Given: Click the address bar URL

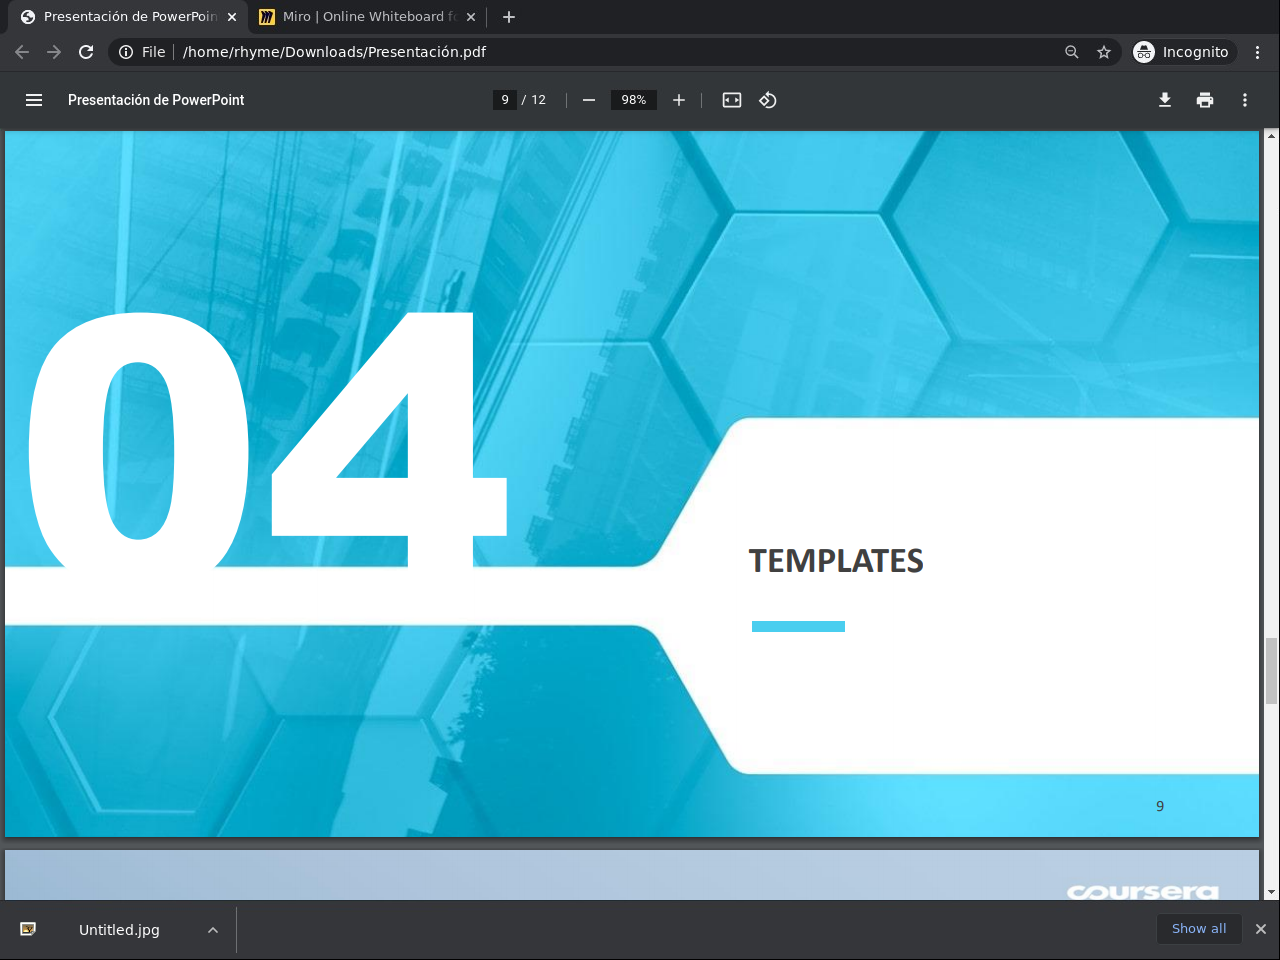Looking at the screenshot, I should point(334,52).
